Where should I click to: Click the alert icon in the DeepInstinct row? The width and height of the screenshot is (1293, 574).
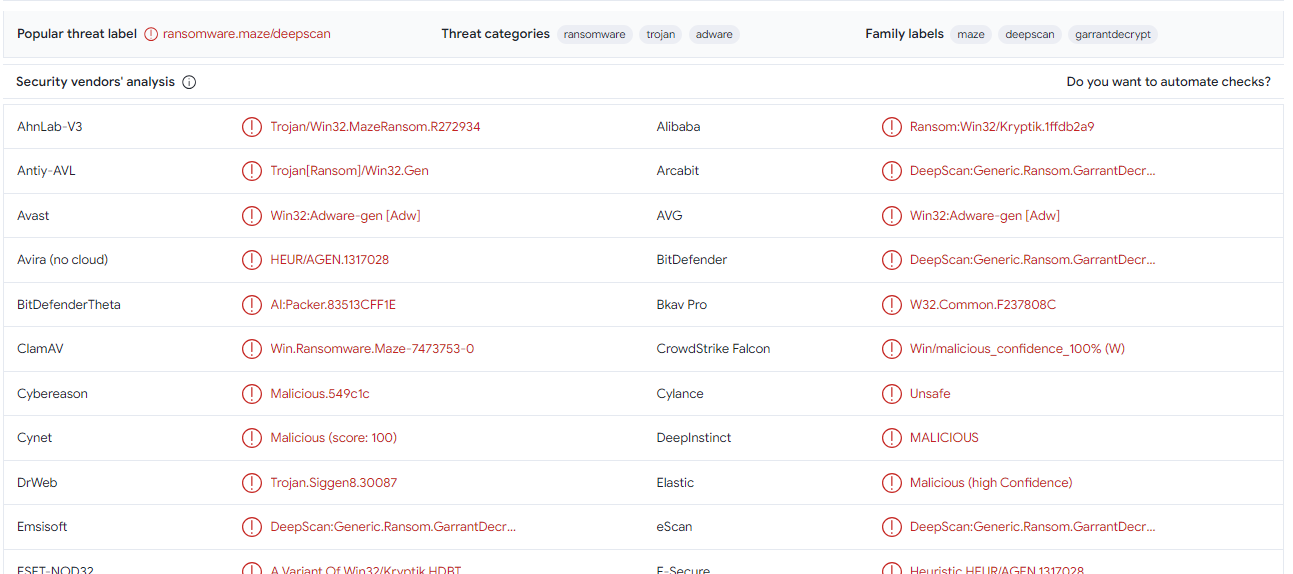[891, 438]
